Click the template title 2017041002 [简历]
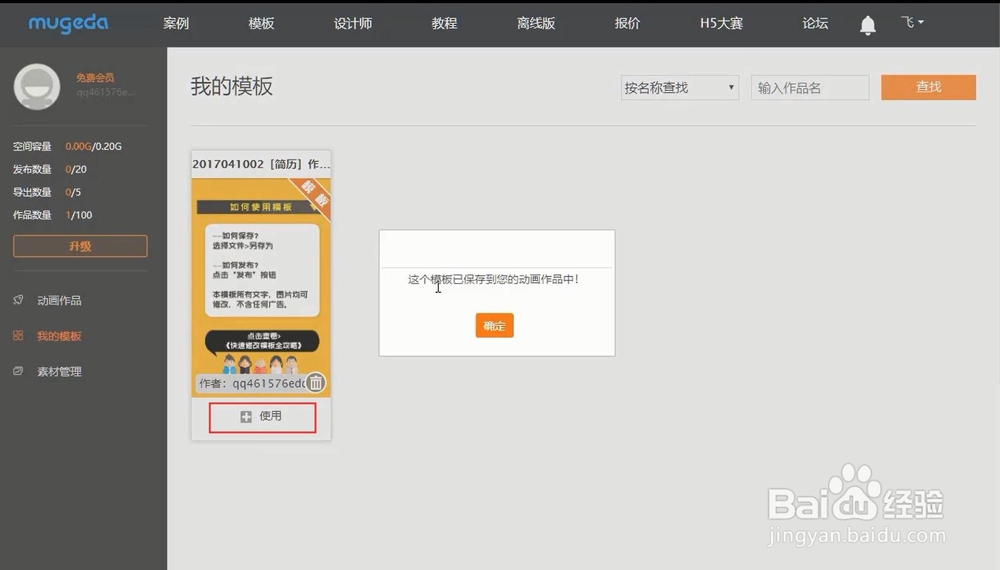 [261, 164]
